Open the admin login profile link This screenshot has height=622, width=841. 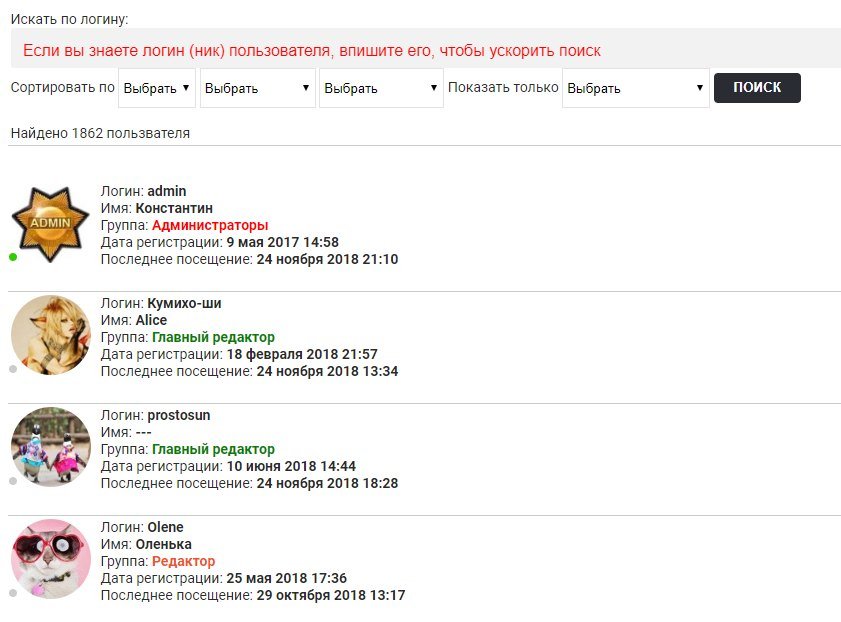click(167, 191)
